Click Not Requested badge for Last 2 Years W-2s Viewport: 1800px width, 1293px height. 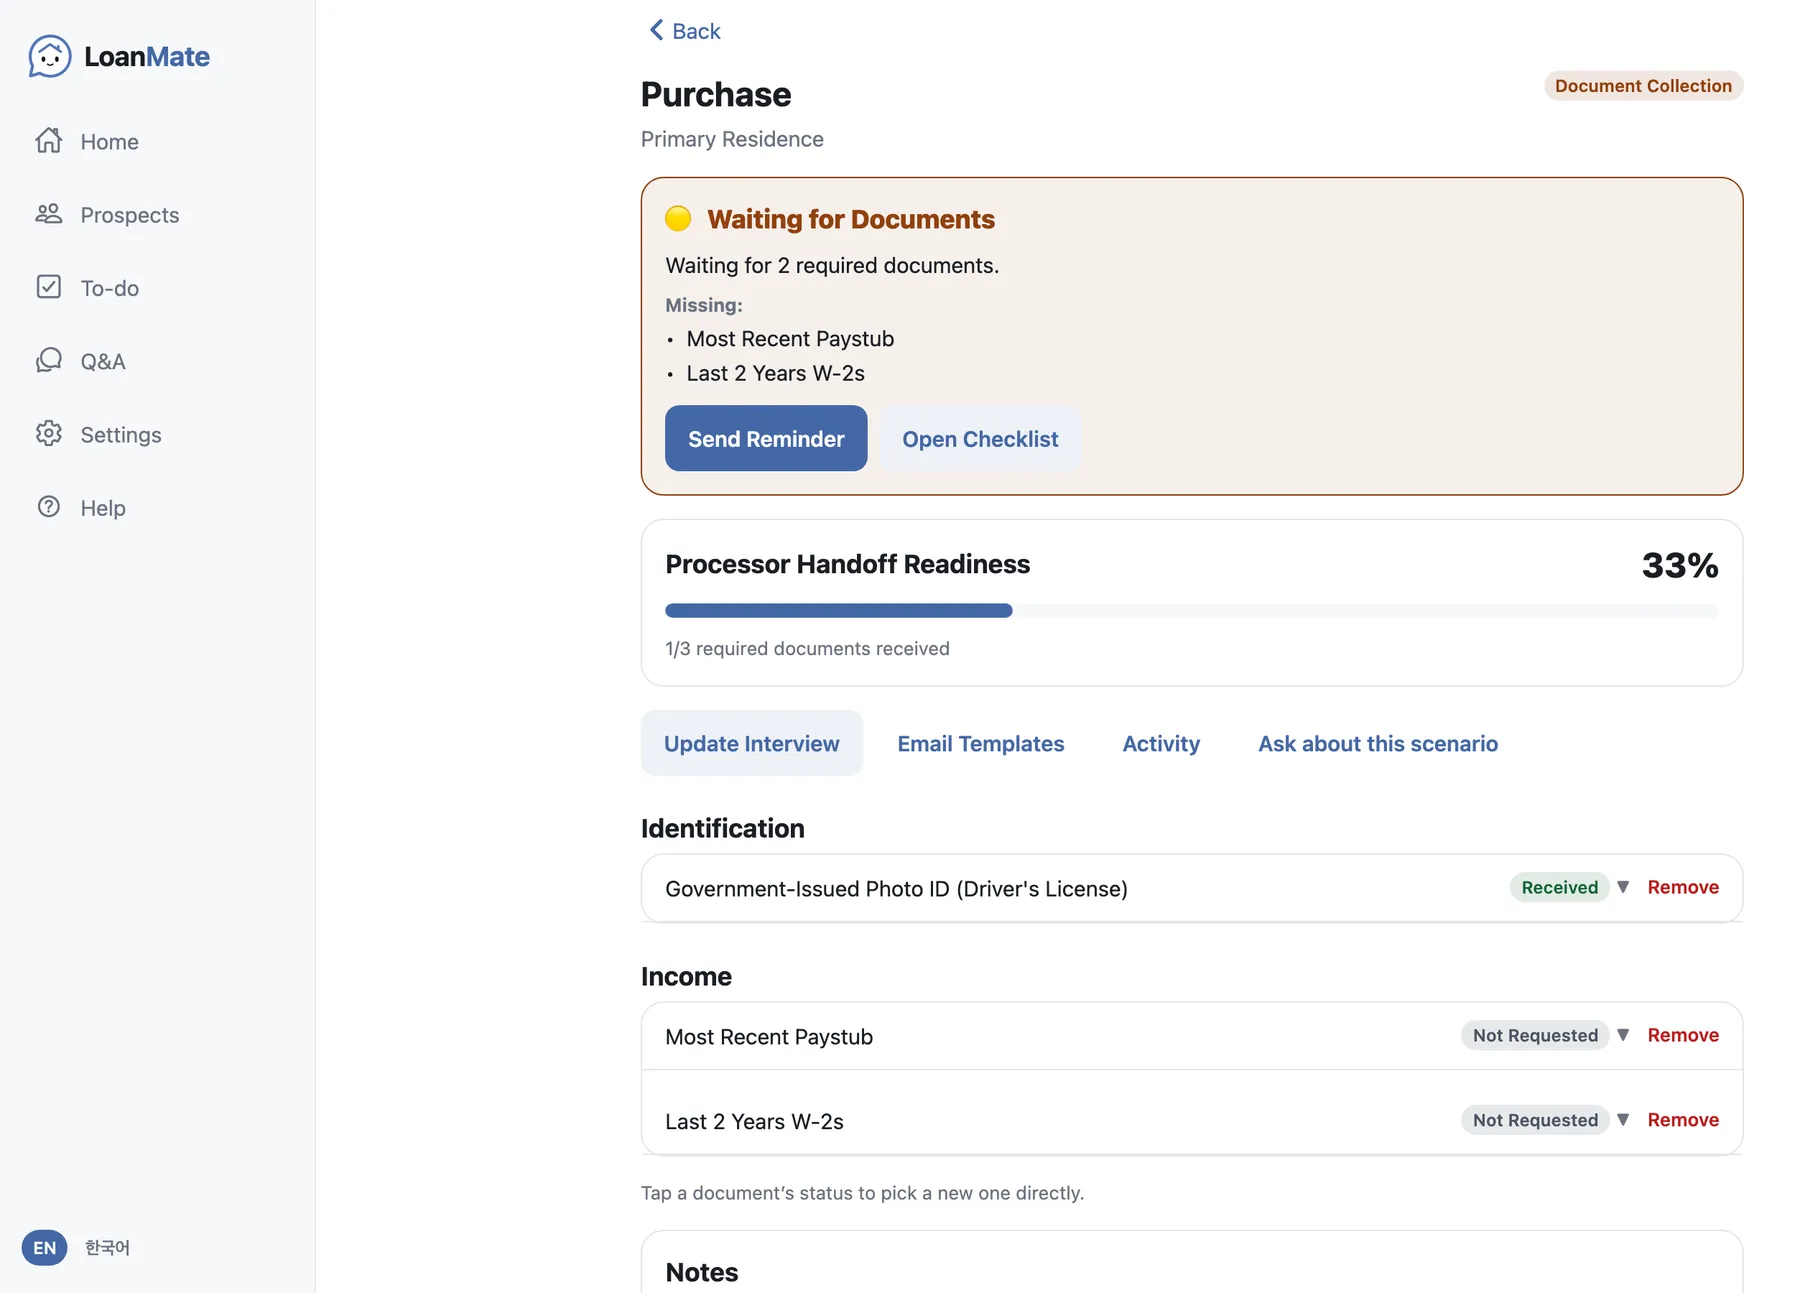1535,1120
